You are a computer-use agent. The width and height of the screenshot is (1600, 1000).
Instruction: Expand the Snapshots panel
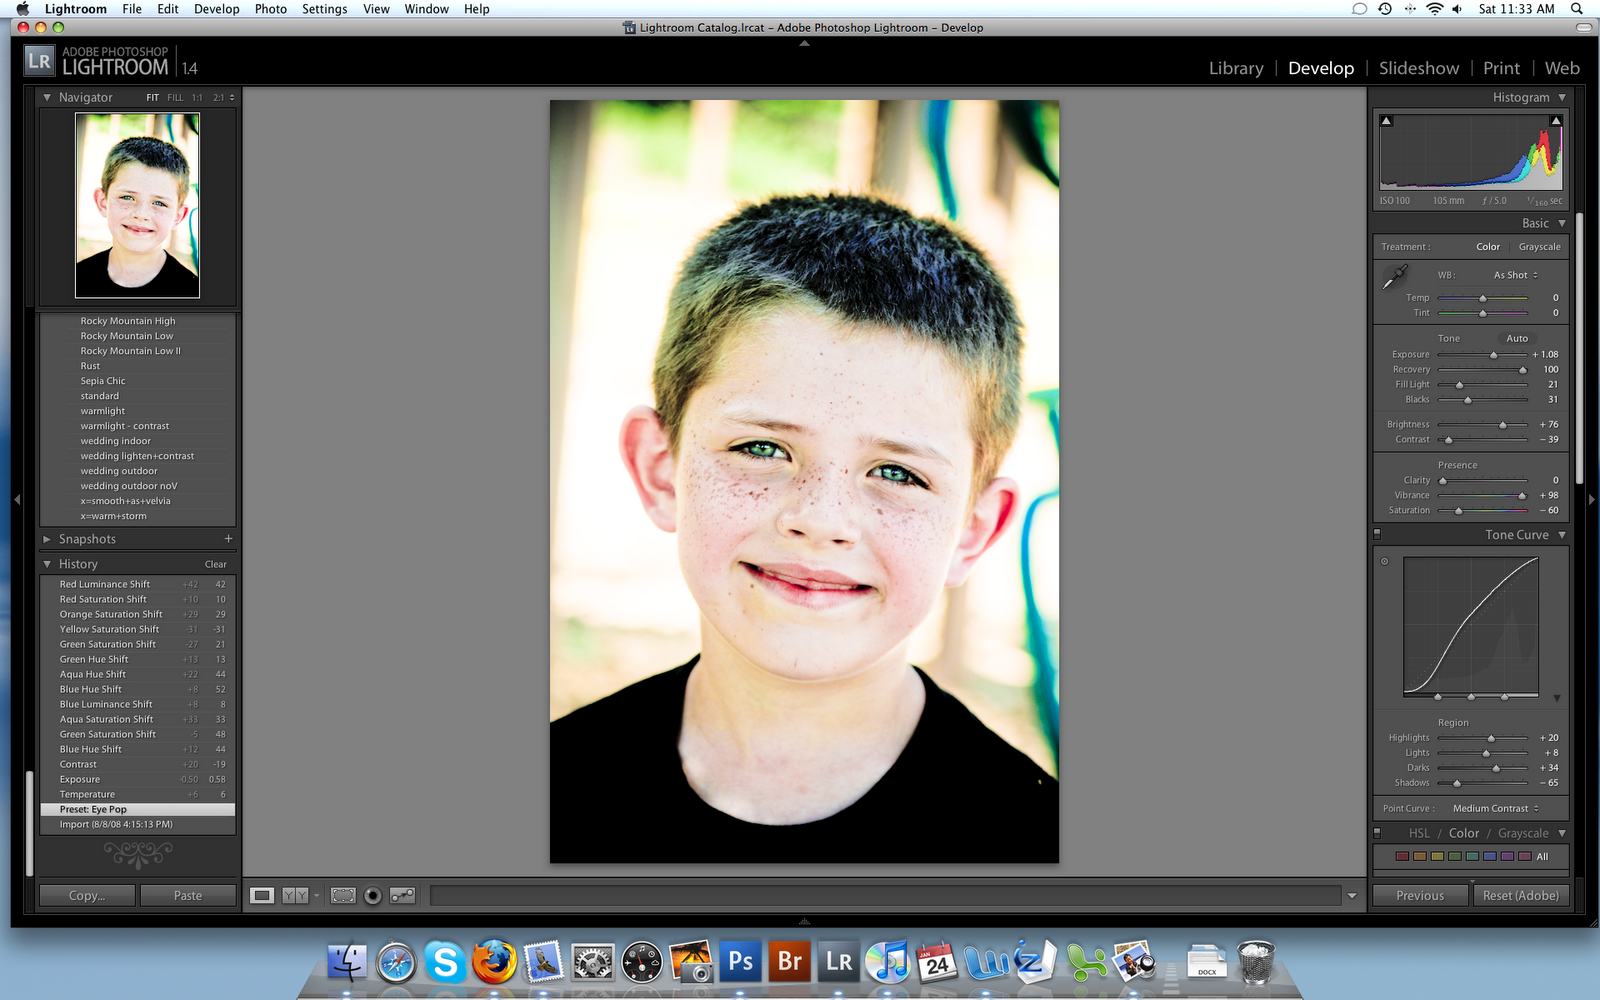(47, 539)
